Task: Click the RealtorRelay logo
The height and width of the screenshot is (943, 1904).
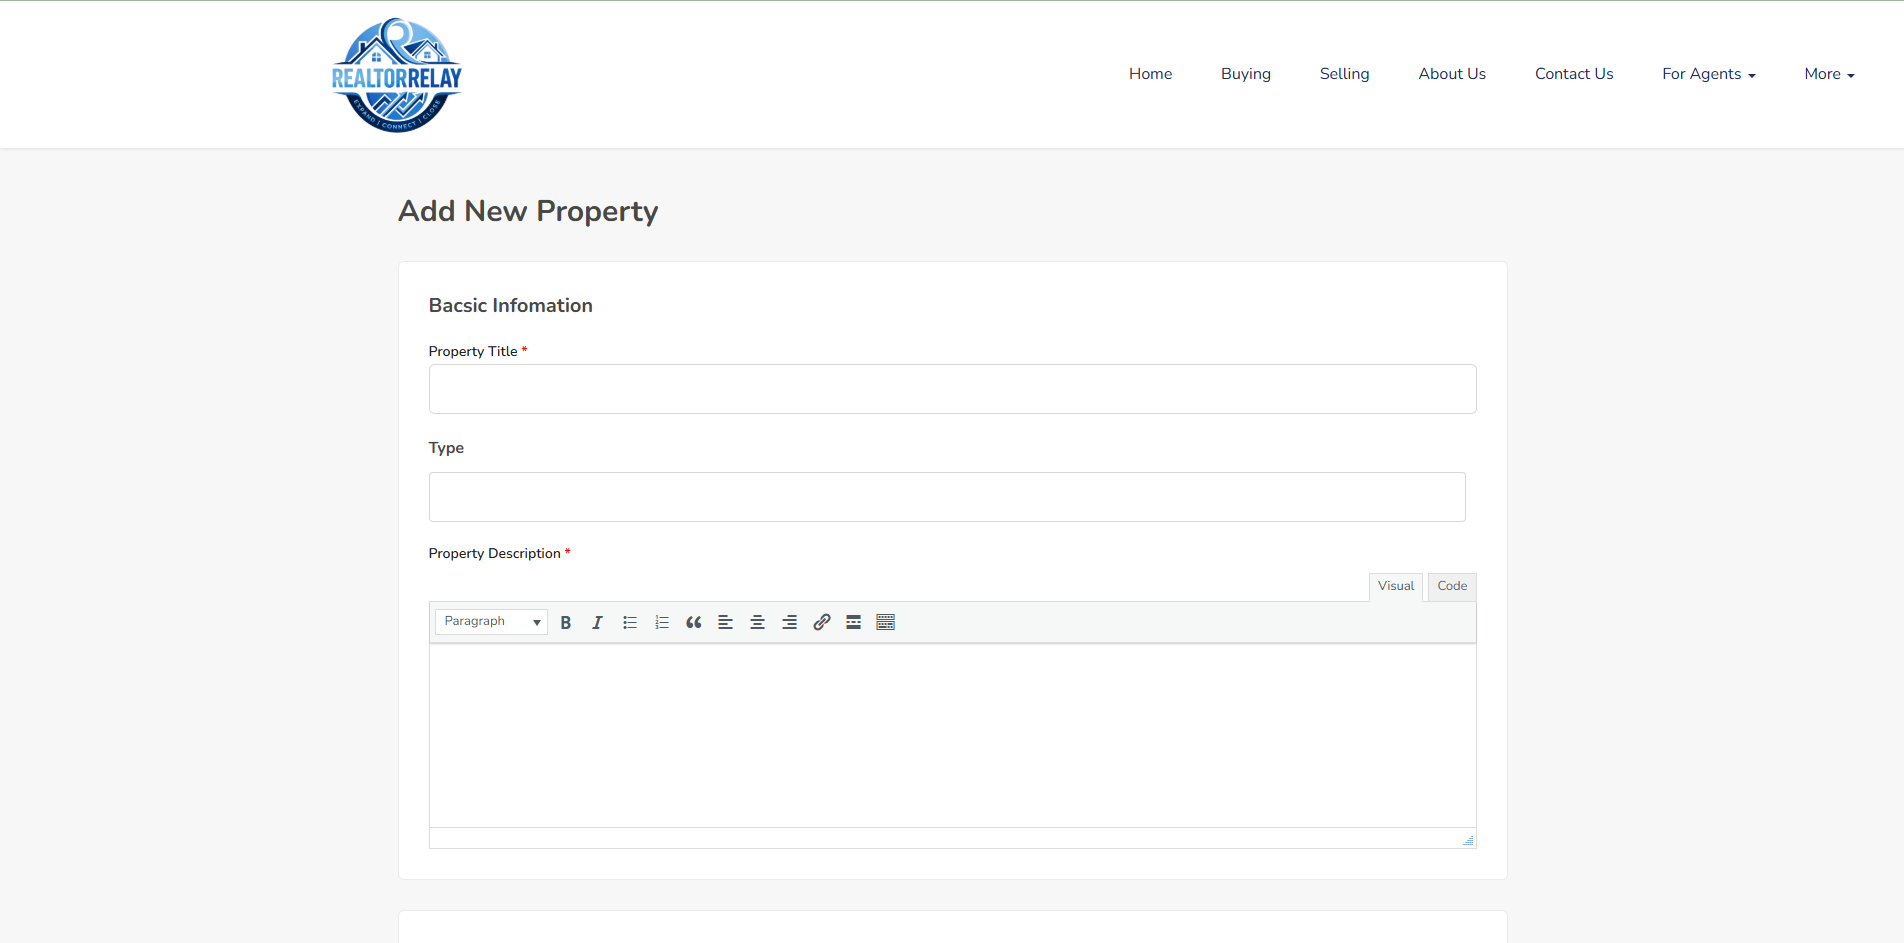Action: tap(396, 74)
